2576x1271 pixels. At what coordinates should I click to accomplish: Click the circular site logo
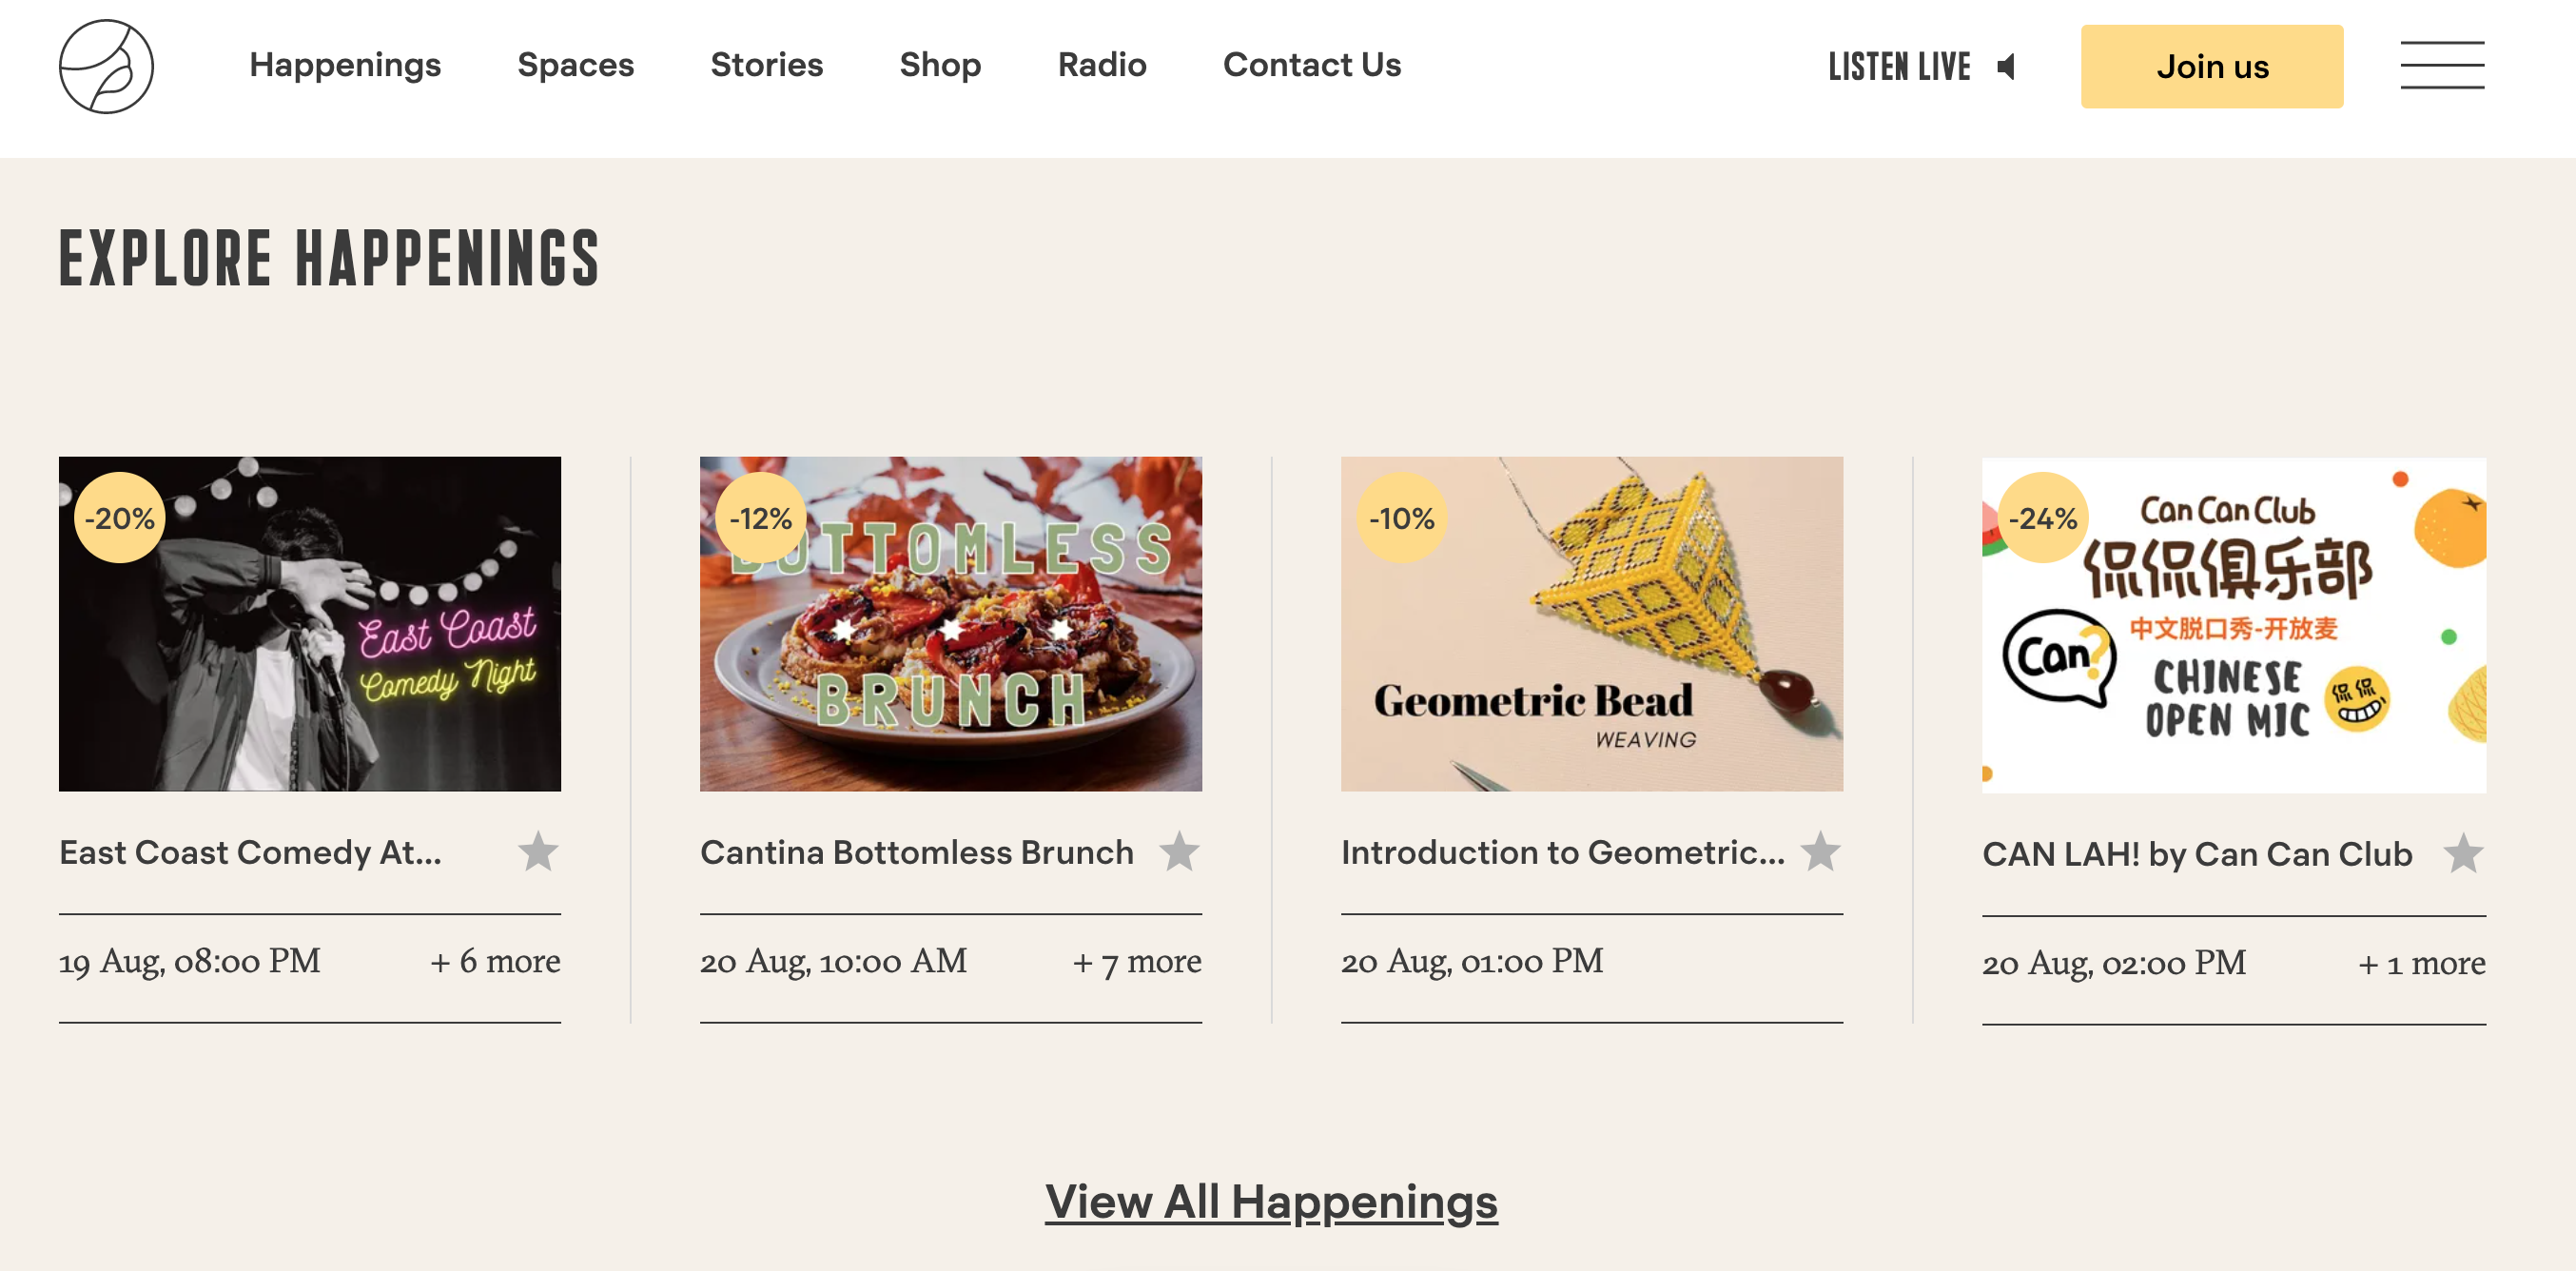(106, 66)
